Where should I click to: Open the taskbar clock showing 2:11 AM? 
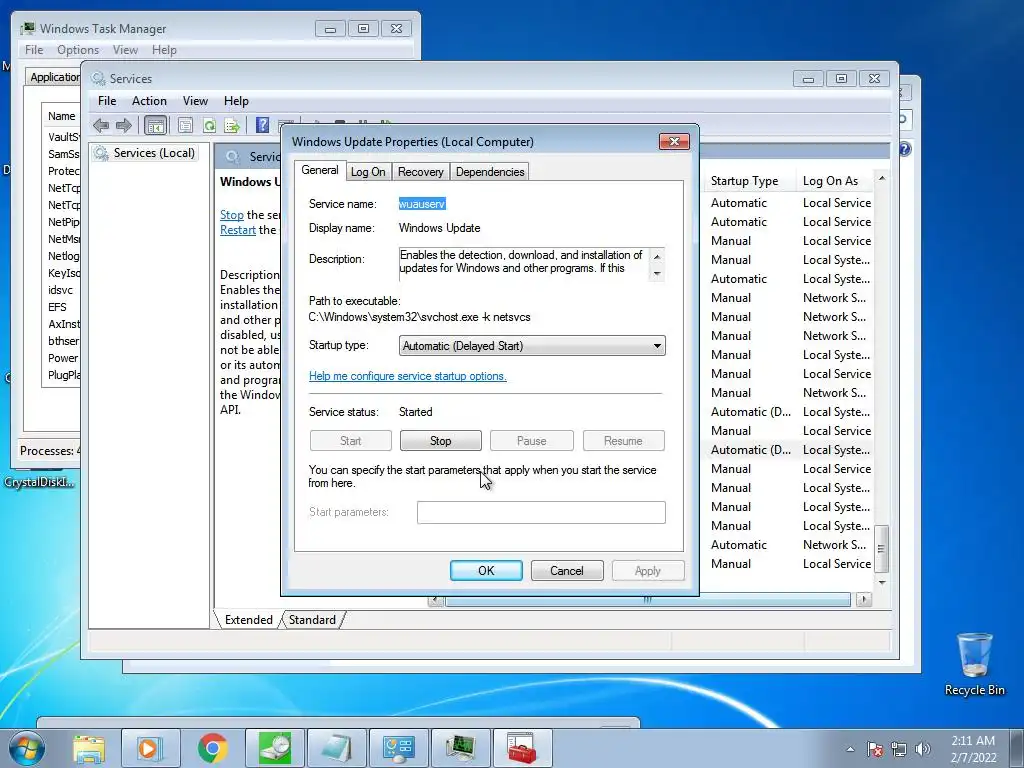tap(973, 749)
